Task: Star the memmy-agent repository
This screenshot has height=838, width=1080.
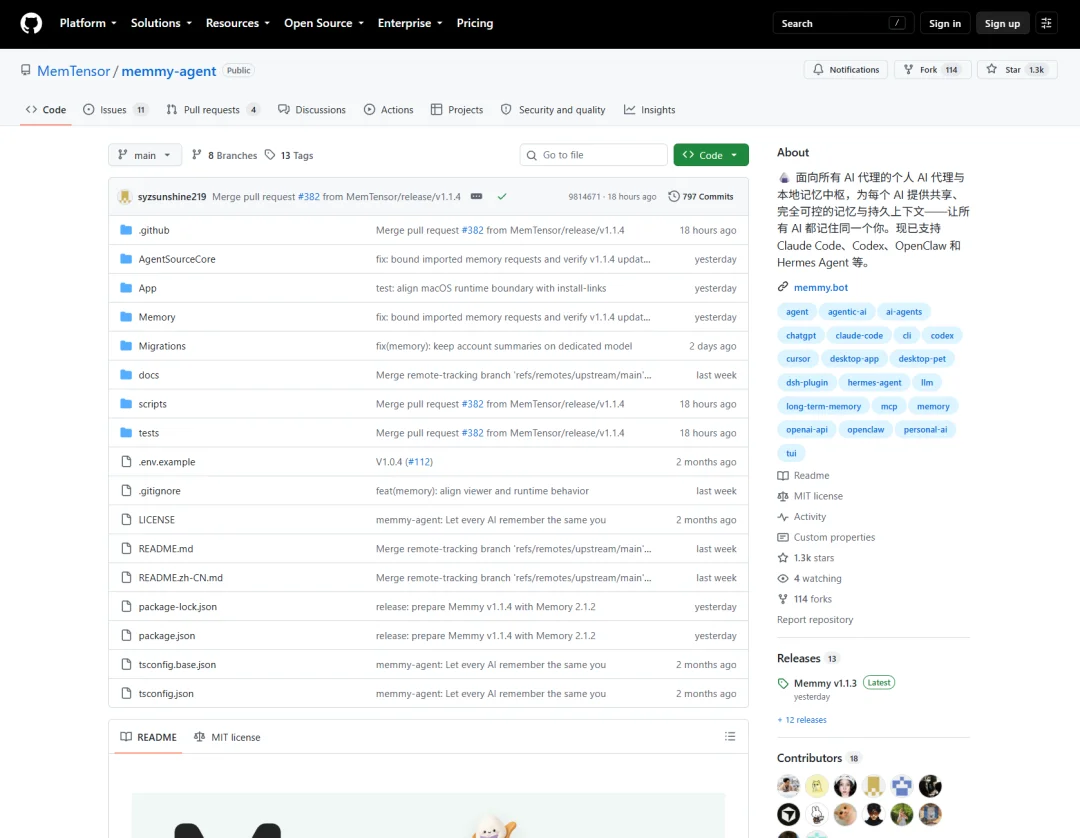Action: [x=1017, y=70]
